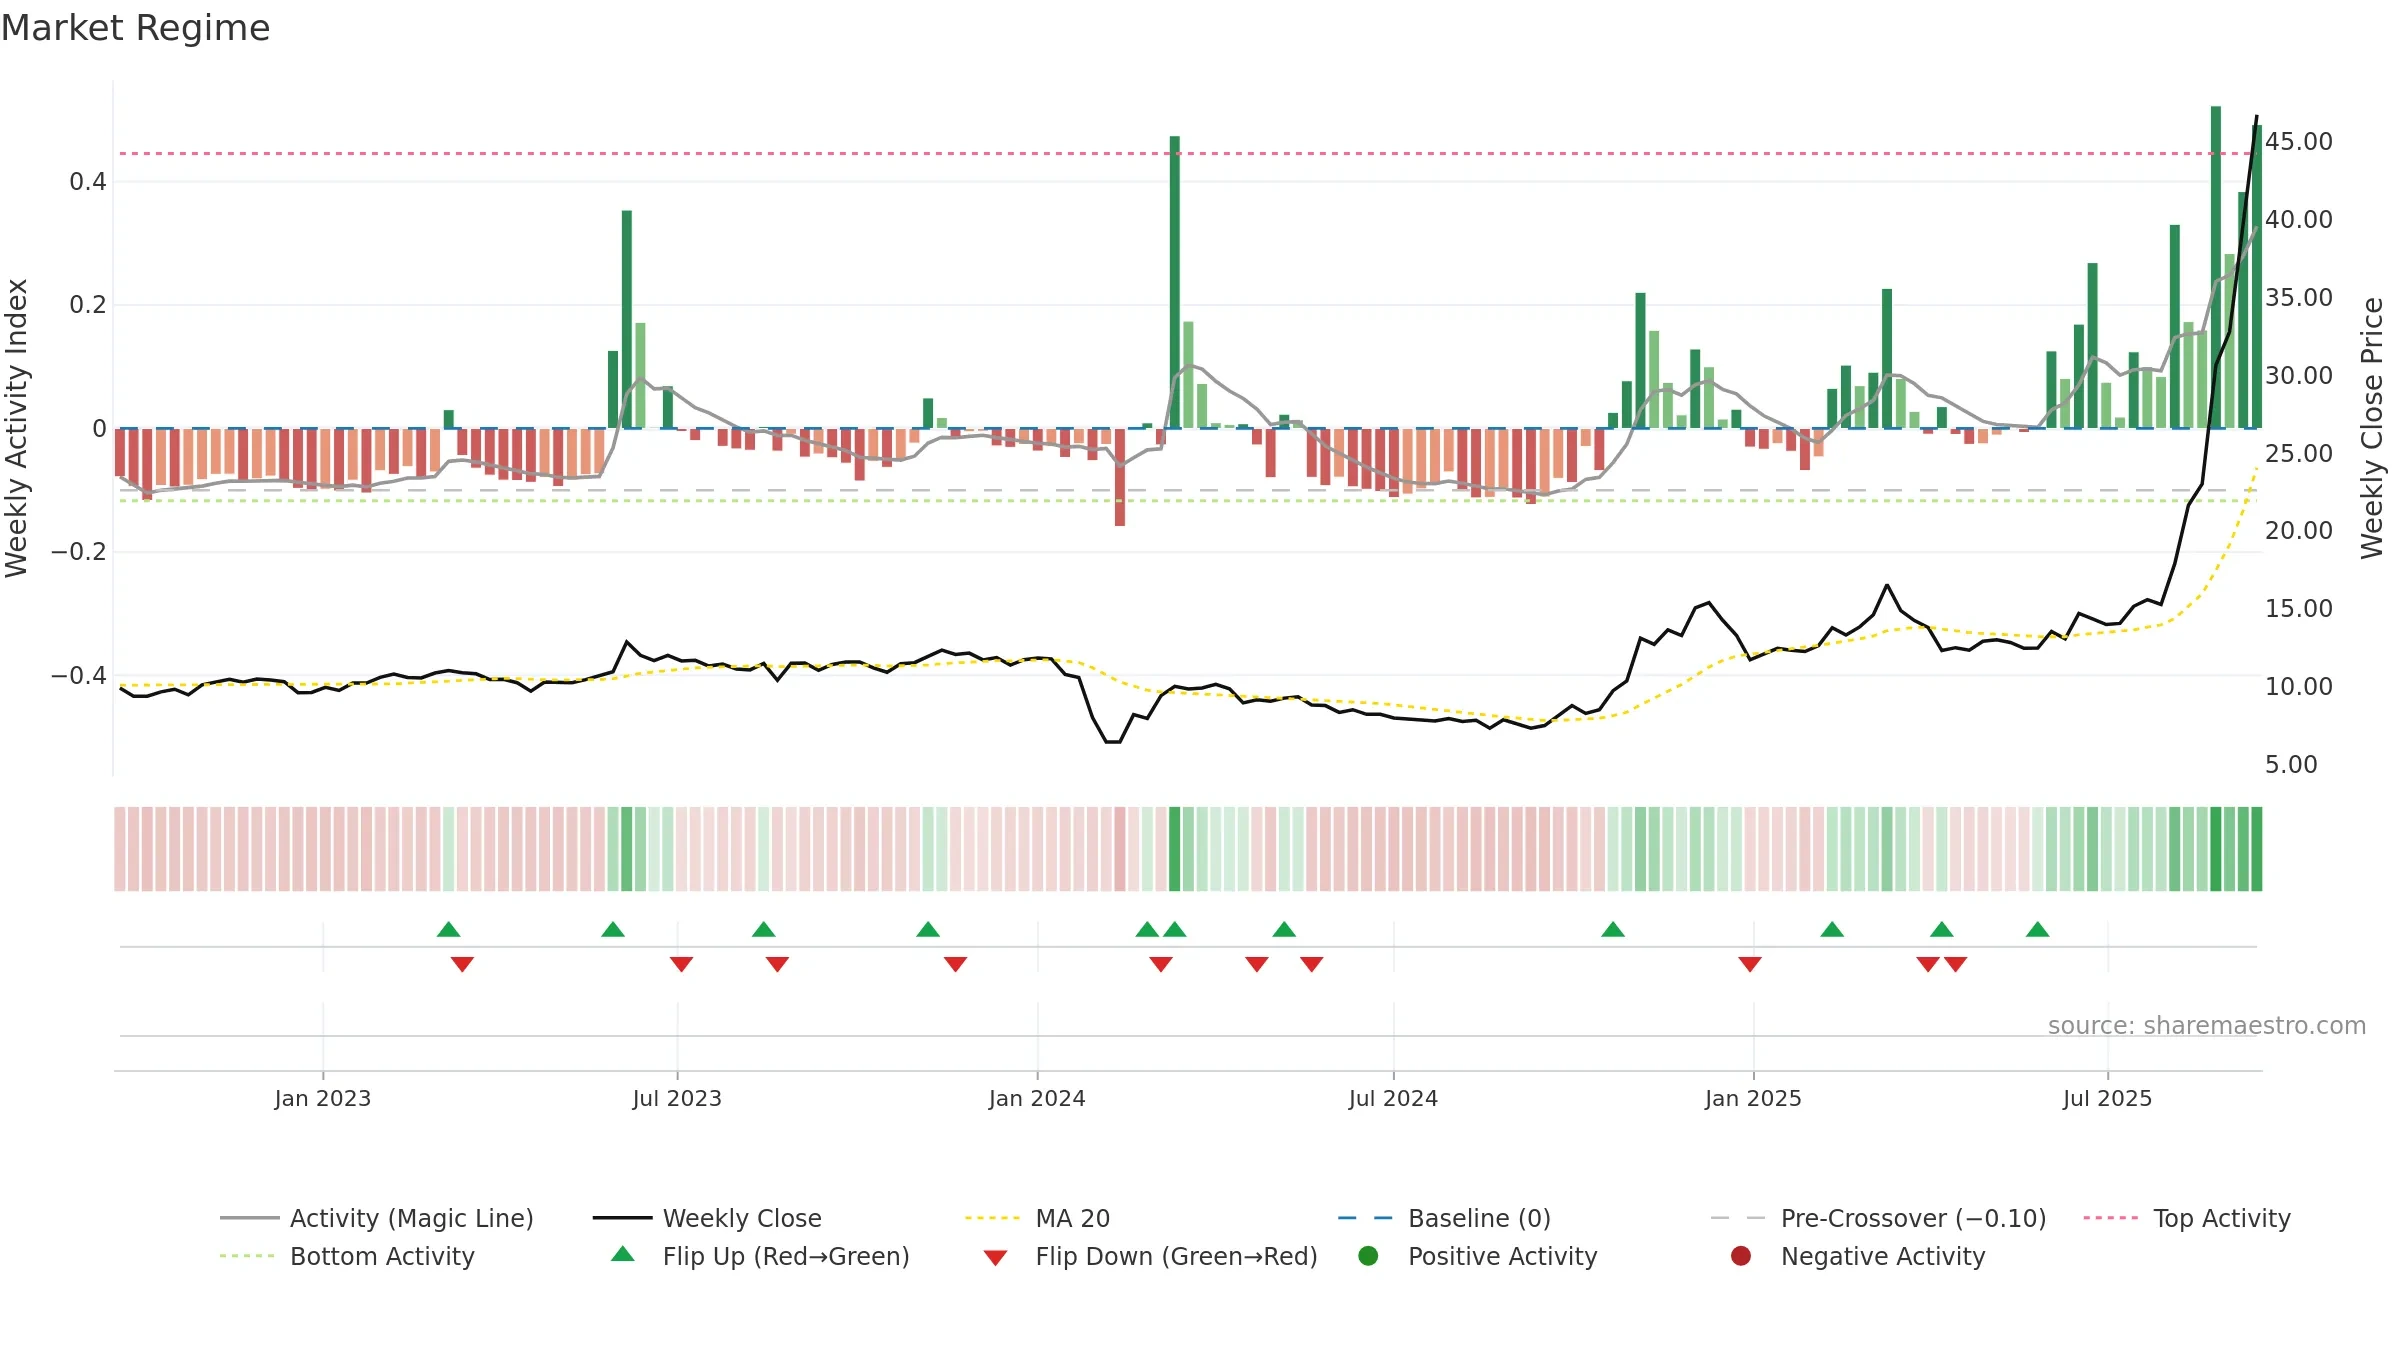Toggle the Negative Activity legend entry
The image size is (2400, 1350).
pyautogui.click(x=1858, y=1256)
